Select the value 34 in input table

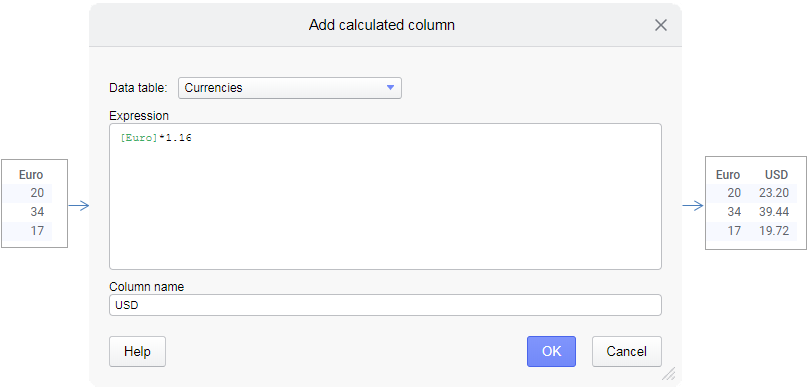pyautogui.click(x=37, y=212)
